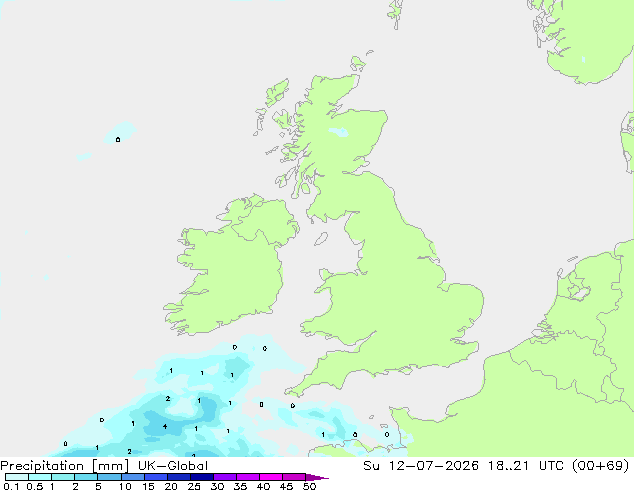This screenshot has width=634, height=490.
Task: Click the legend scale label '15'
Action: coord(148,486)
